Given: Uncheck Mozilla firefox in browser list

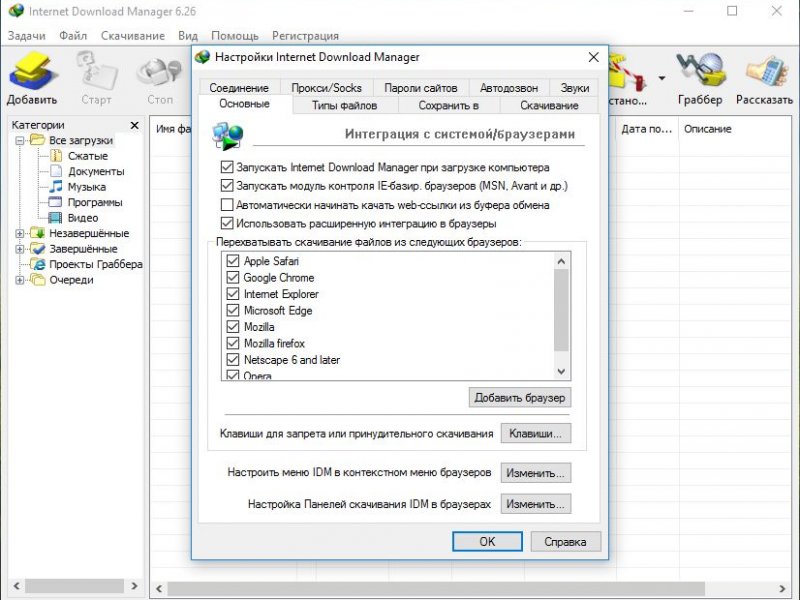Looking at the screenshot, I should [233, 343].
